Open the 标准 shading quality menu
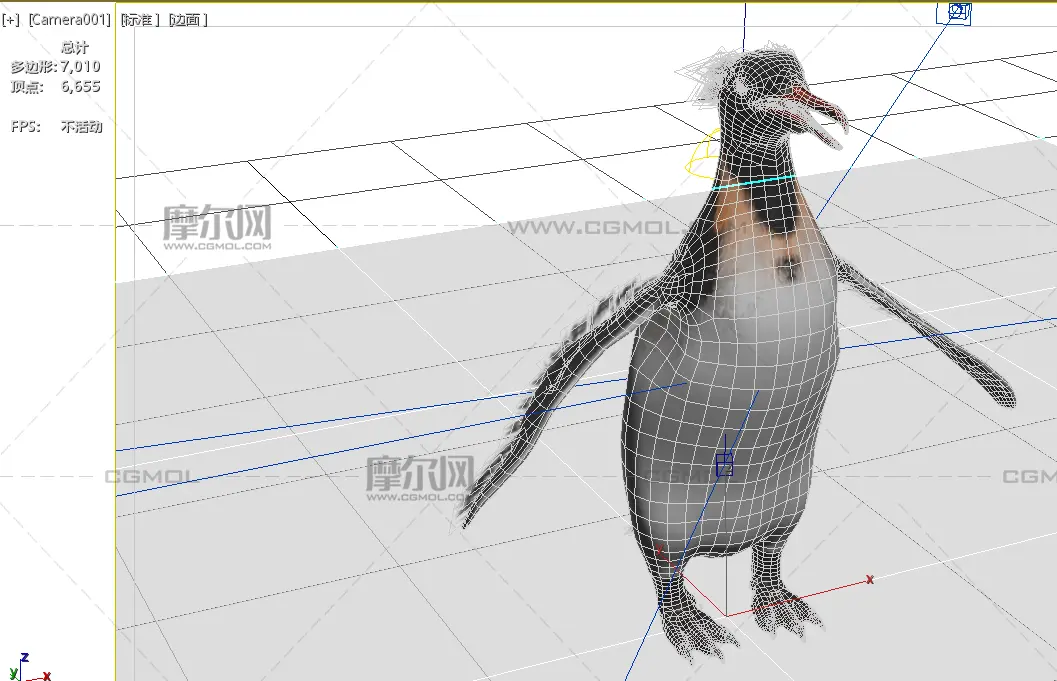The width and height of the screenshot is (1057, 681). click(x=139, y=20)
